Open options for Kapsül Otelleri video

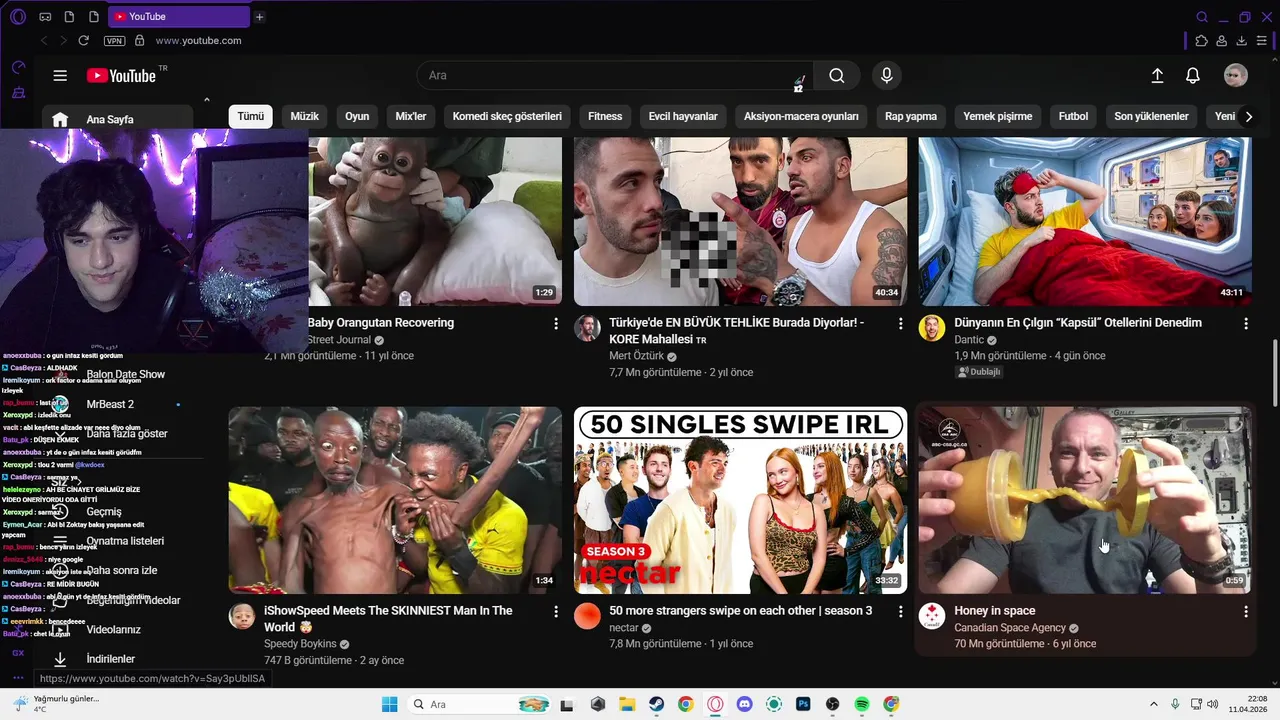click(x=1246, y=324)
